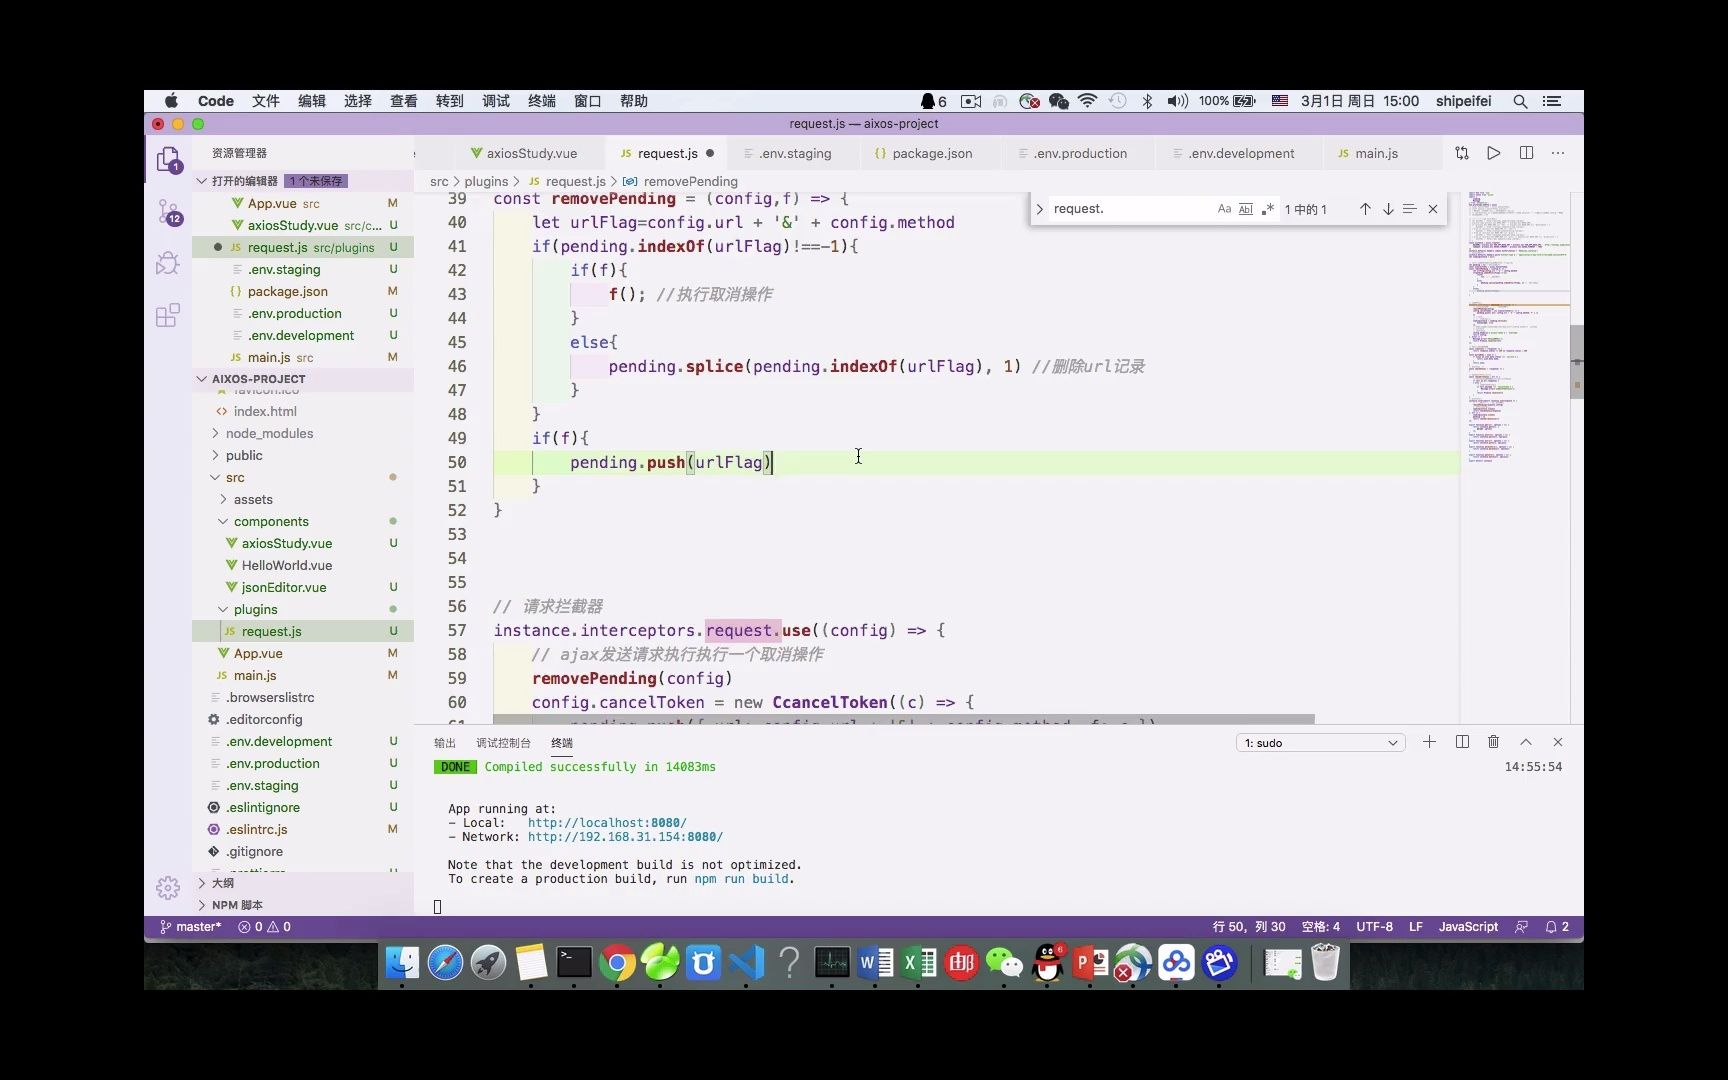
Task: Switch to the package.json tab
Action: pos(932,153)
